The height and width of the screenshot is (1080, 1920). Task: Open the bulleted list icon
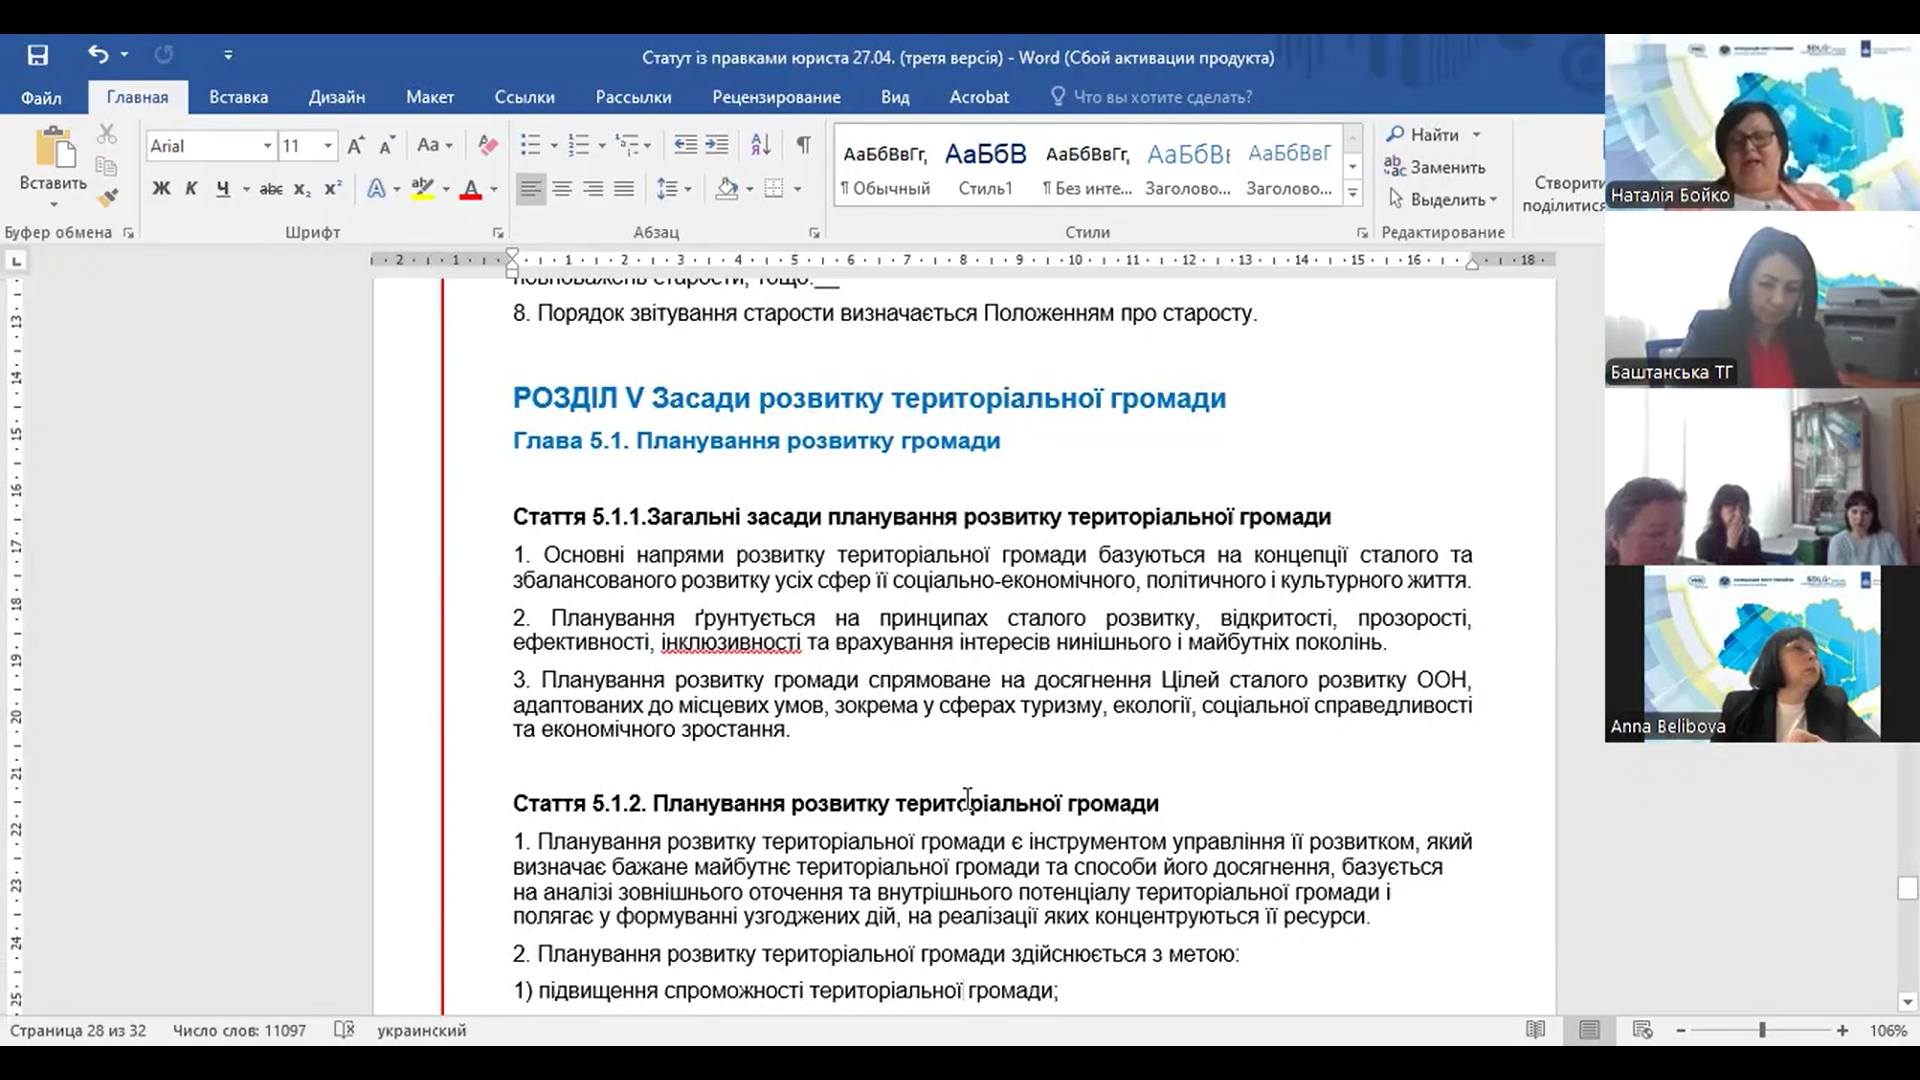[x=531, y=146]
